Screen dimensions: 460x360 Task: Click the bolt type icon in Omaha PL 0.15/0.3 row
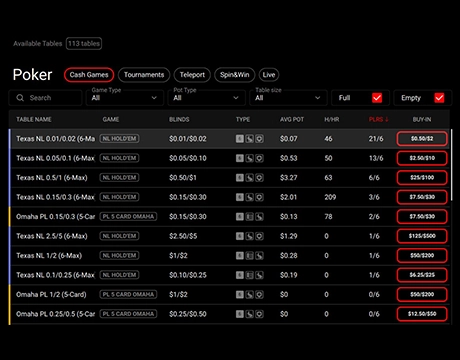pyautogui.click(x=259, y=217)
